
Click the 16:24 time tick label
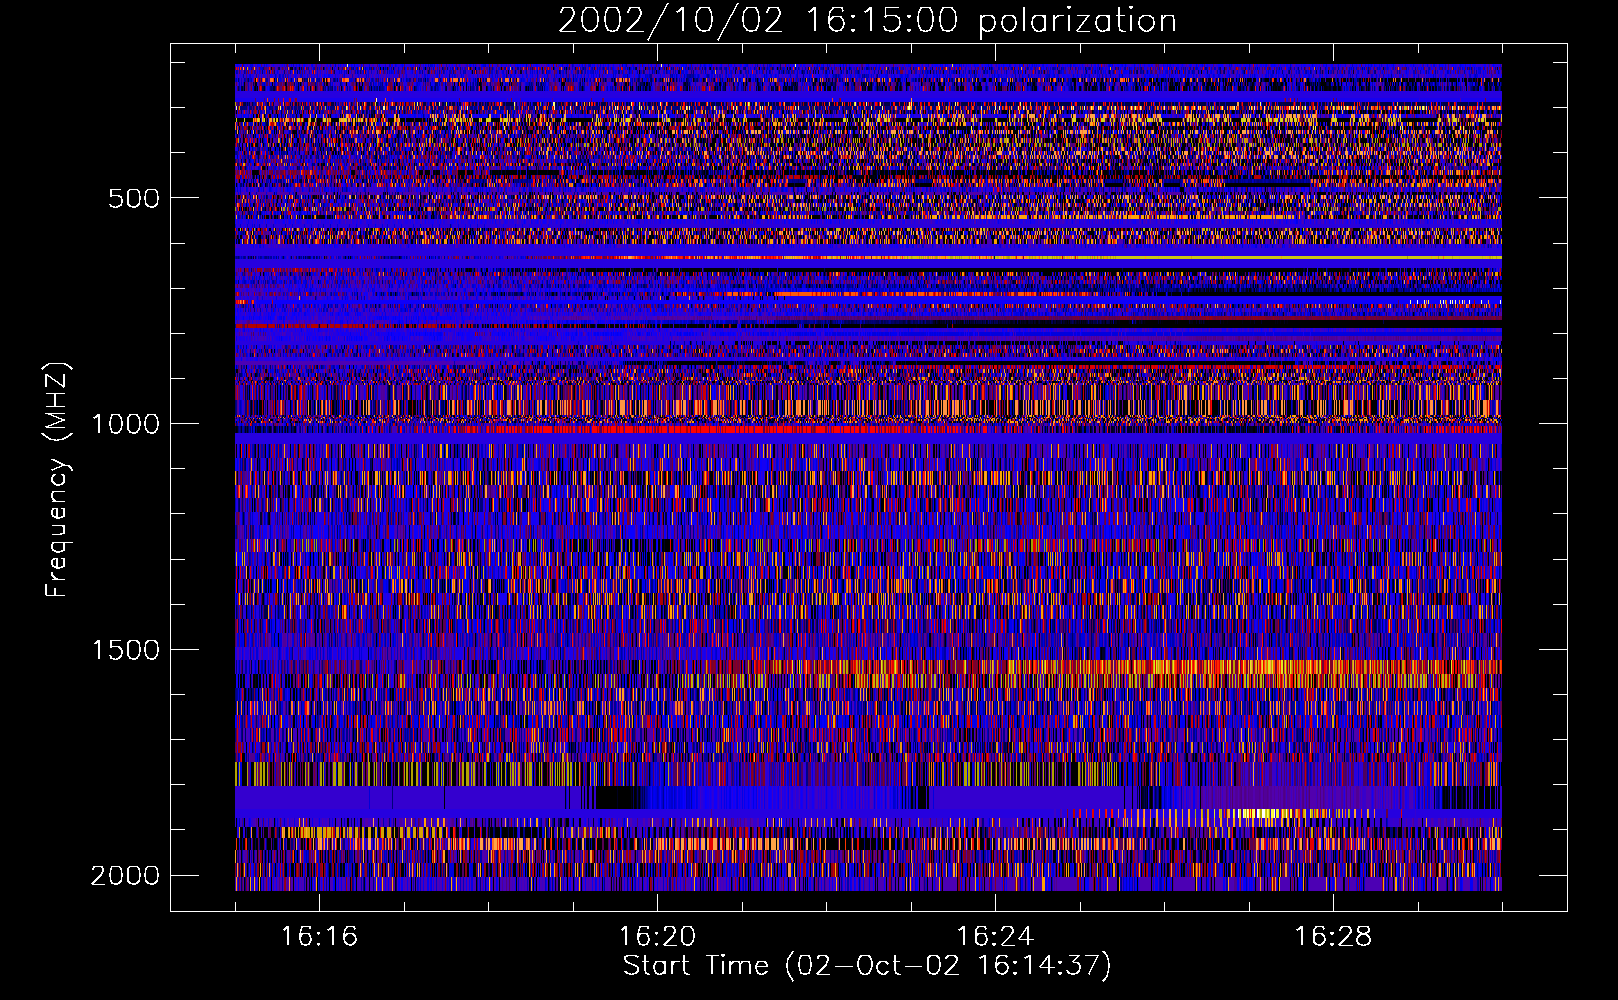[x=995, y=937]
